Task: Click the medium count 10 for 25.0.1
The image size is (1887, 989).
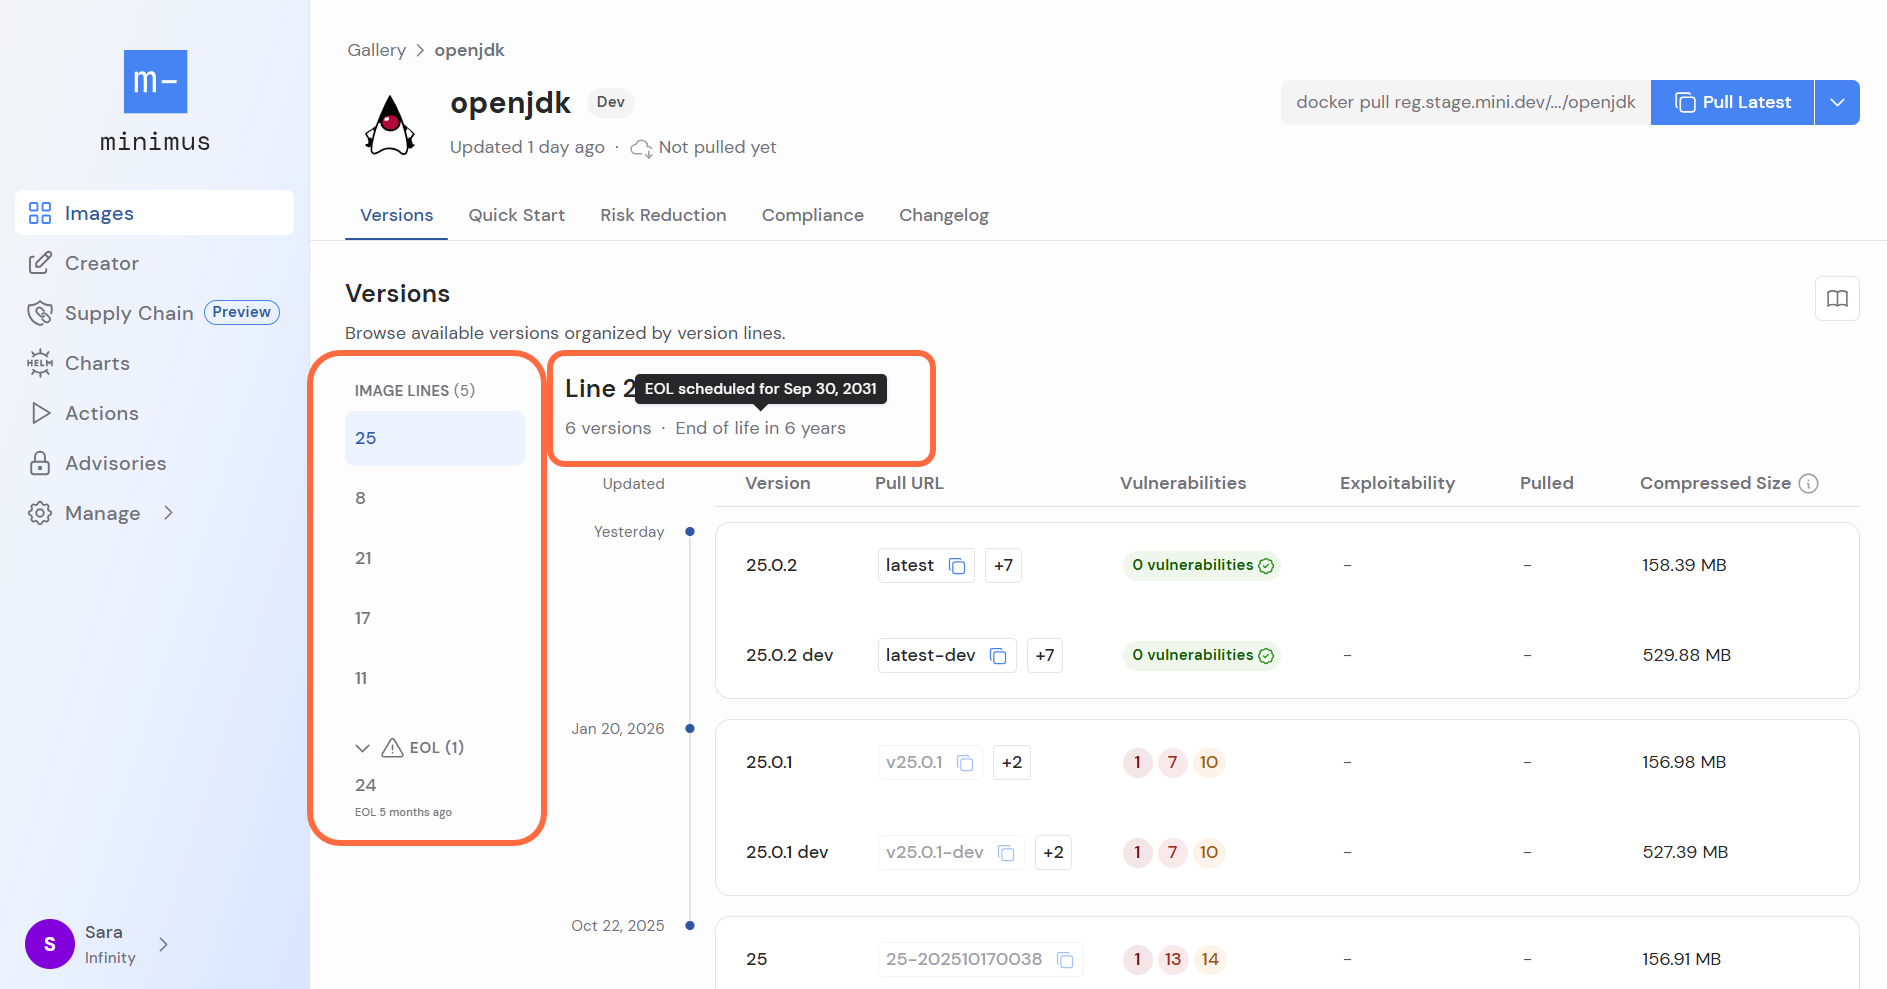Action: (1209, 763)
